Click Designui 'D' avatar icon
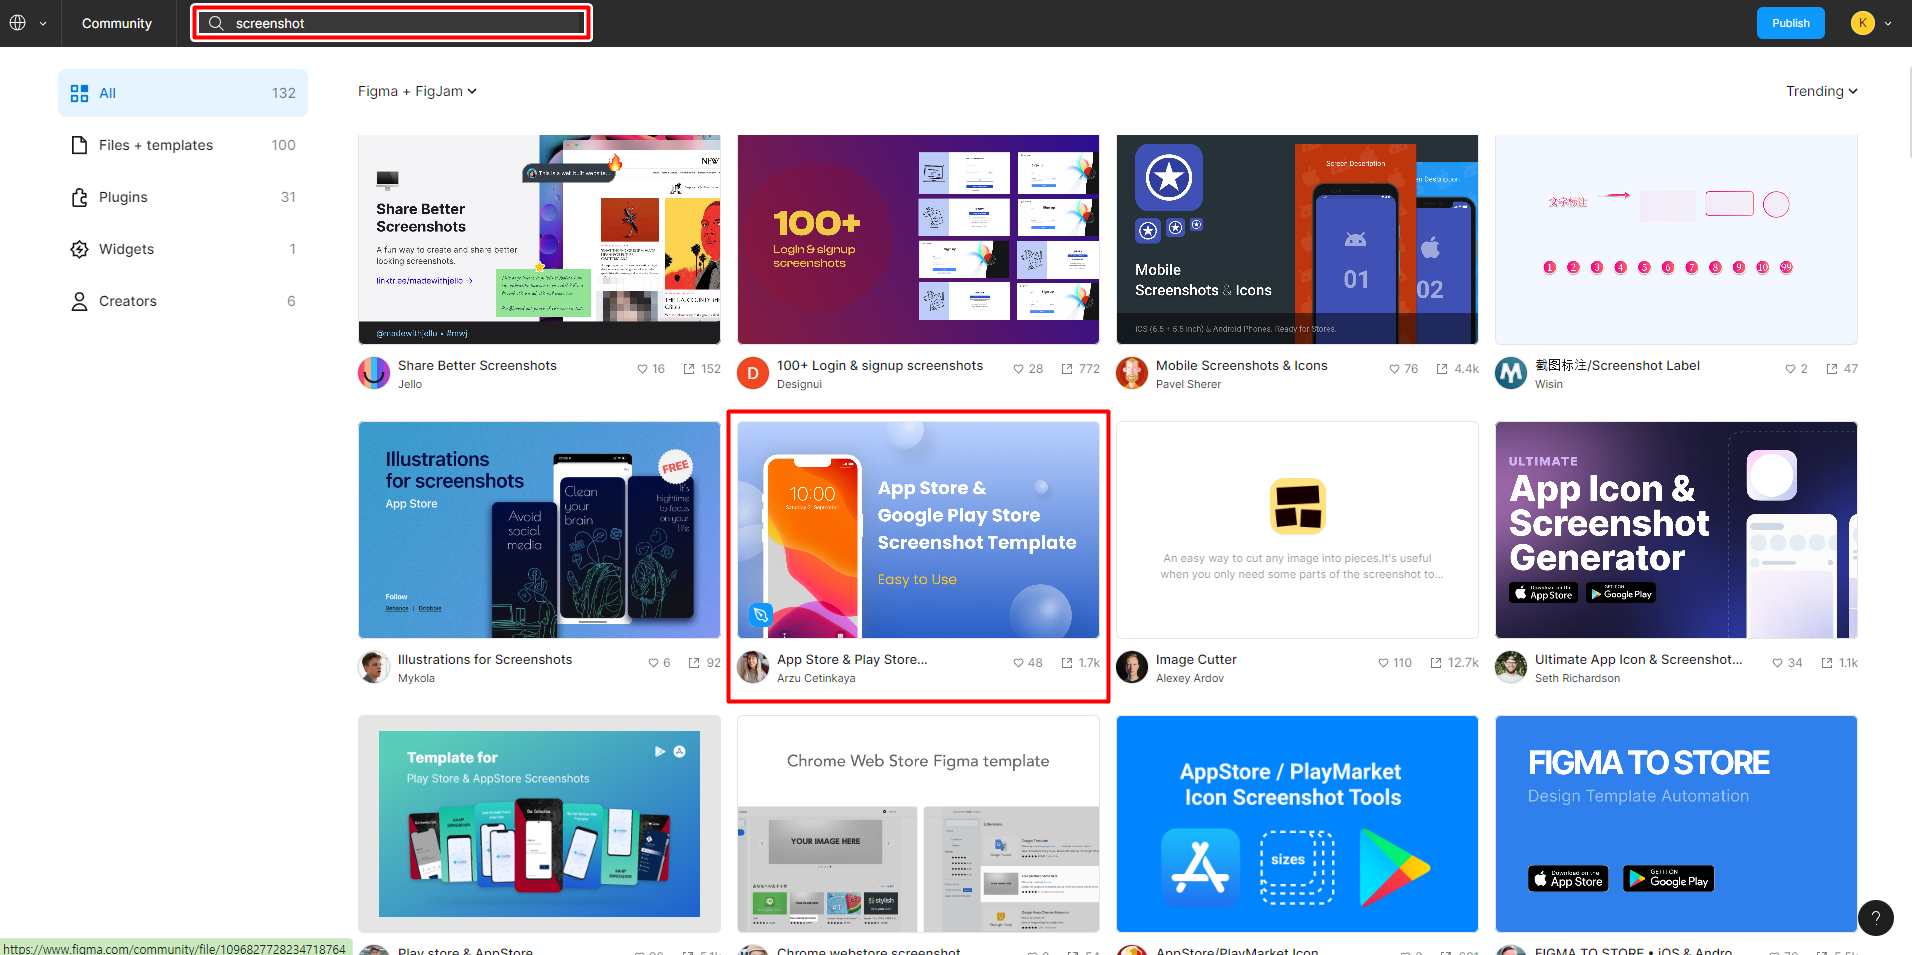 [753, 373]
